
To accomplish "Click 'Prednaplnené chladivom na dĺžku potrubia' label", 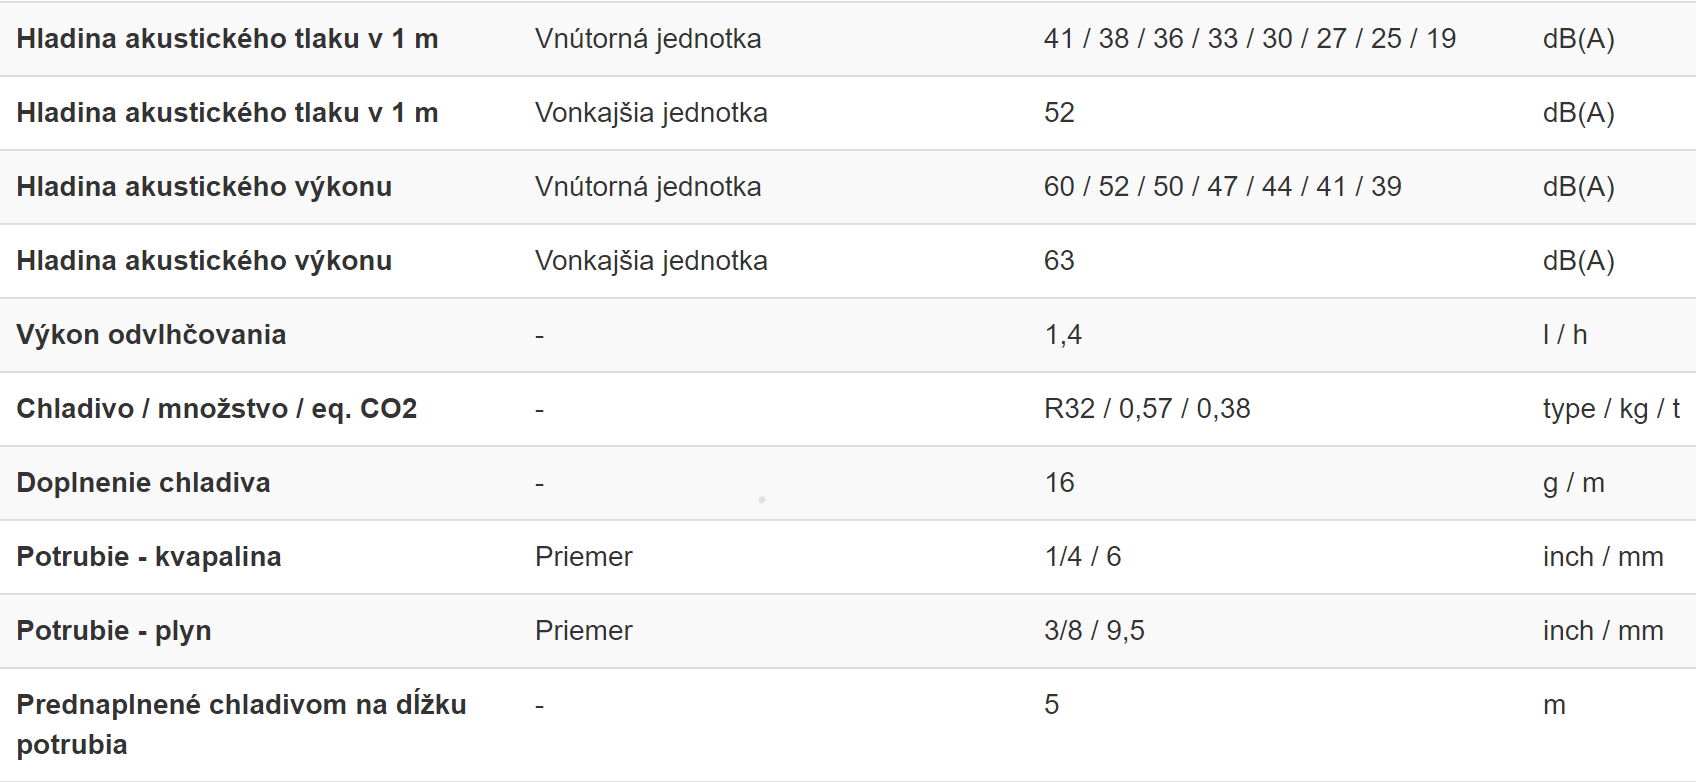I will pos(242,725).
